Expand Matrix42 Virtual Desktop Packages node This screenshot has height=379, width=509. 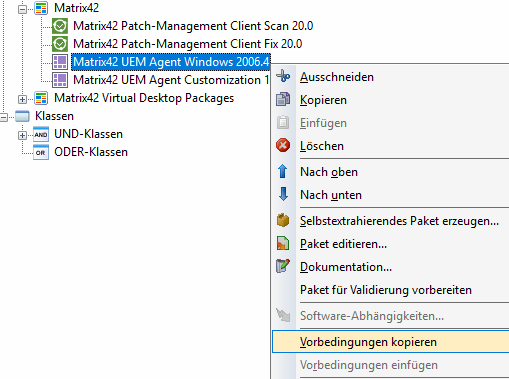(22, 99)
